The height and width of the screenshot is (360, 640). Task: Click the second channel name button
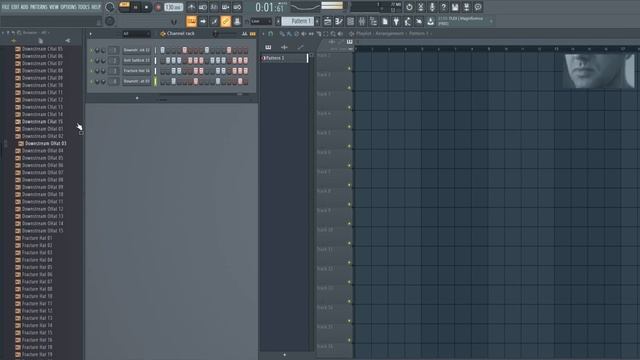[136, 60]
